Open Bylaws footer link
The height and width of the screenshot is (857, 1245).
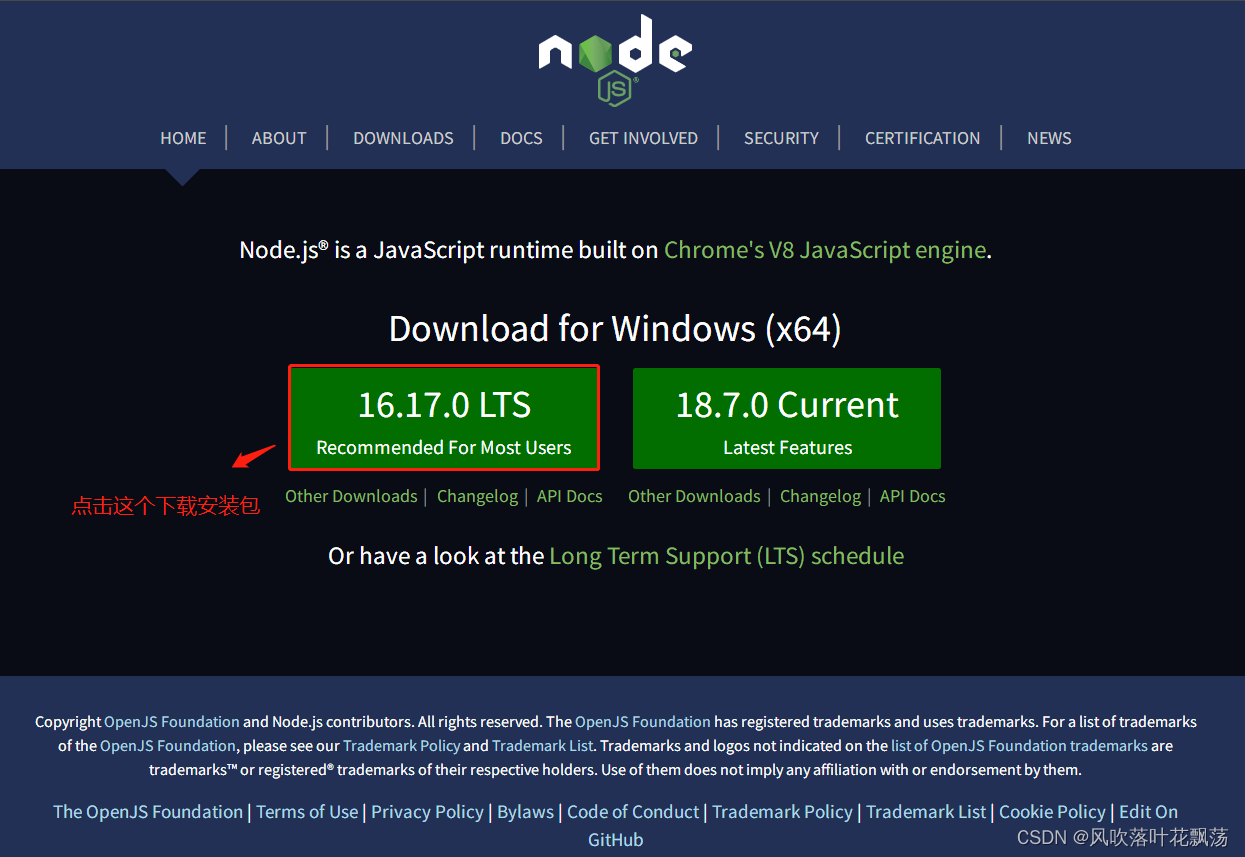click(x=525, y=812)
